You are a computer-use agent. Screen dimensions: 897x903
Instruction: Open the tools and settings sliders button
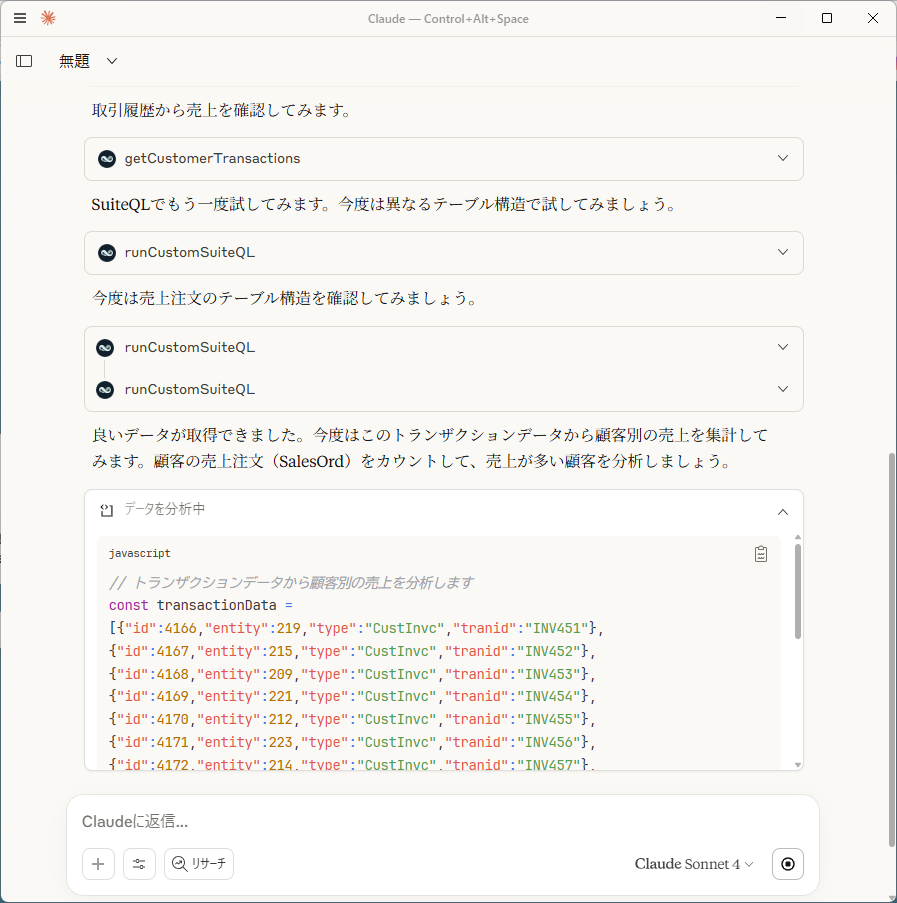pos(139,864)
